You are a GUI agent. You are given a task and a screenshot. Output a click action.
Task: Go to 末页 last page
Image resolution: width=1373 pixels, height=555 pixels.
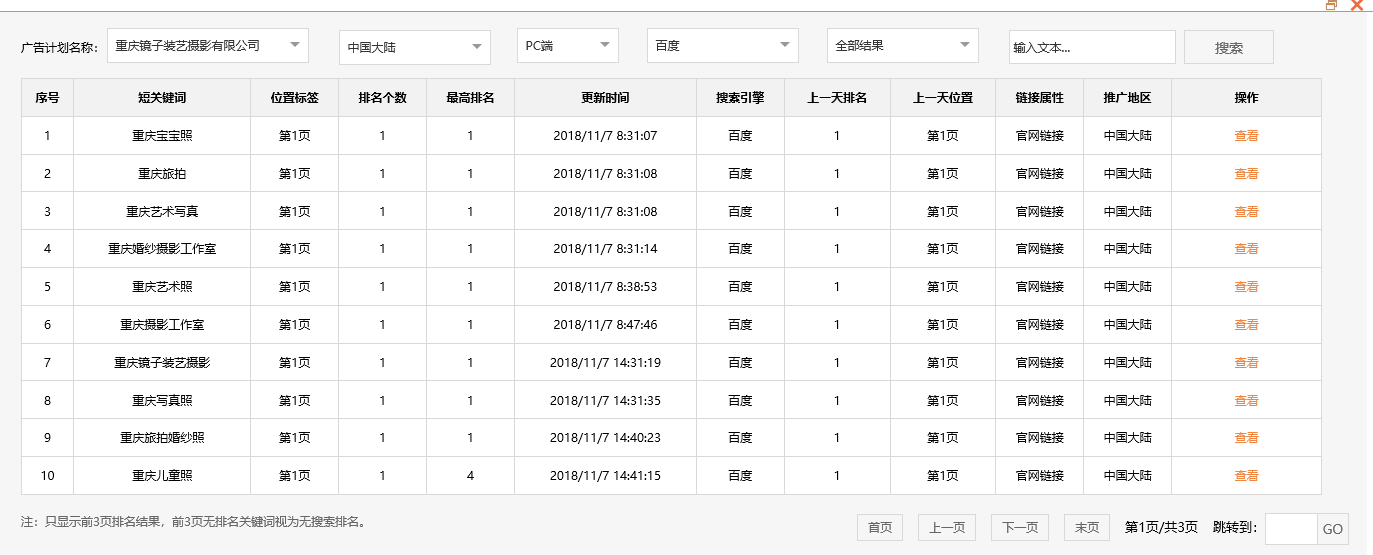pyautogui.click(x=1087, y=528)
